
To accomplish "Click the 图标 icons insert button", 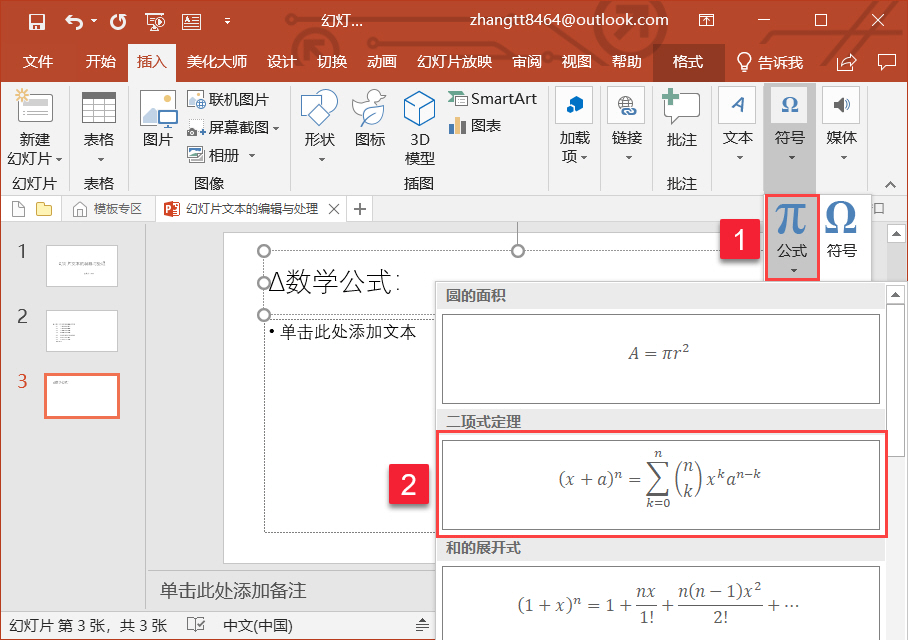I will pos(370,118).
